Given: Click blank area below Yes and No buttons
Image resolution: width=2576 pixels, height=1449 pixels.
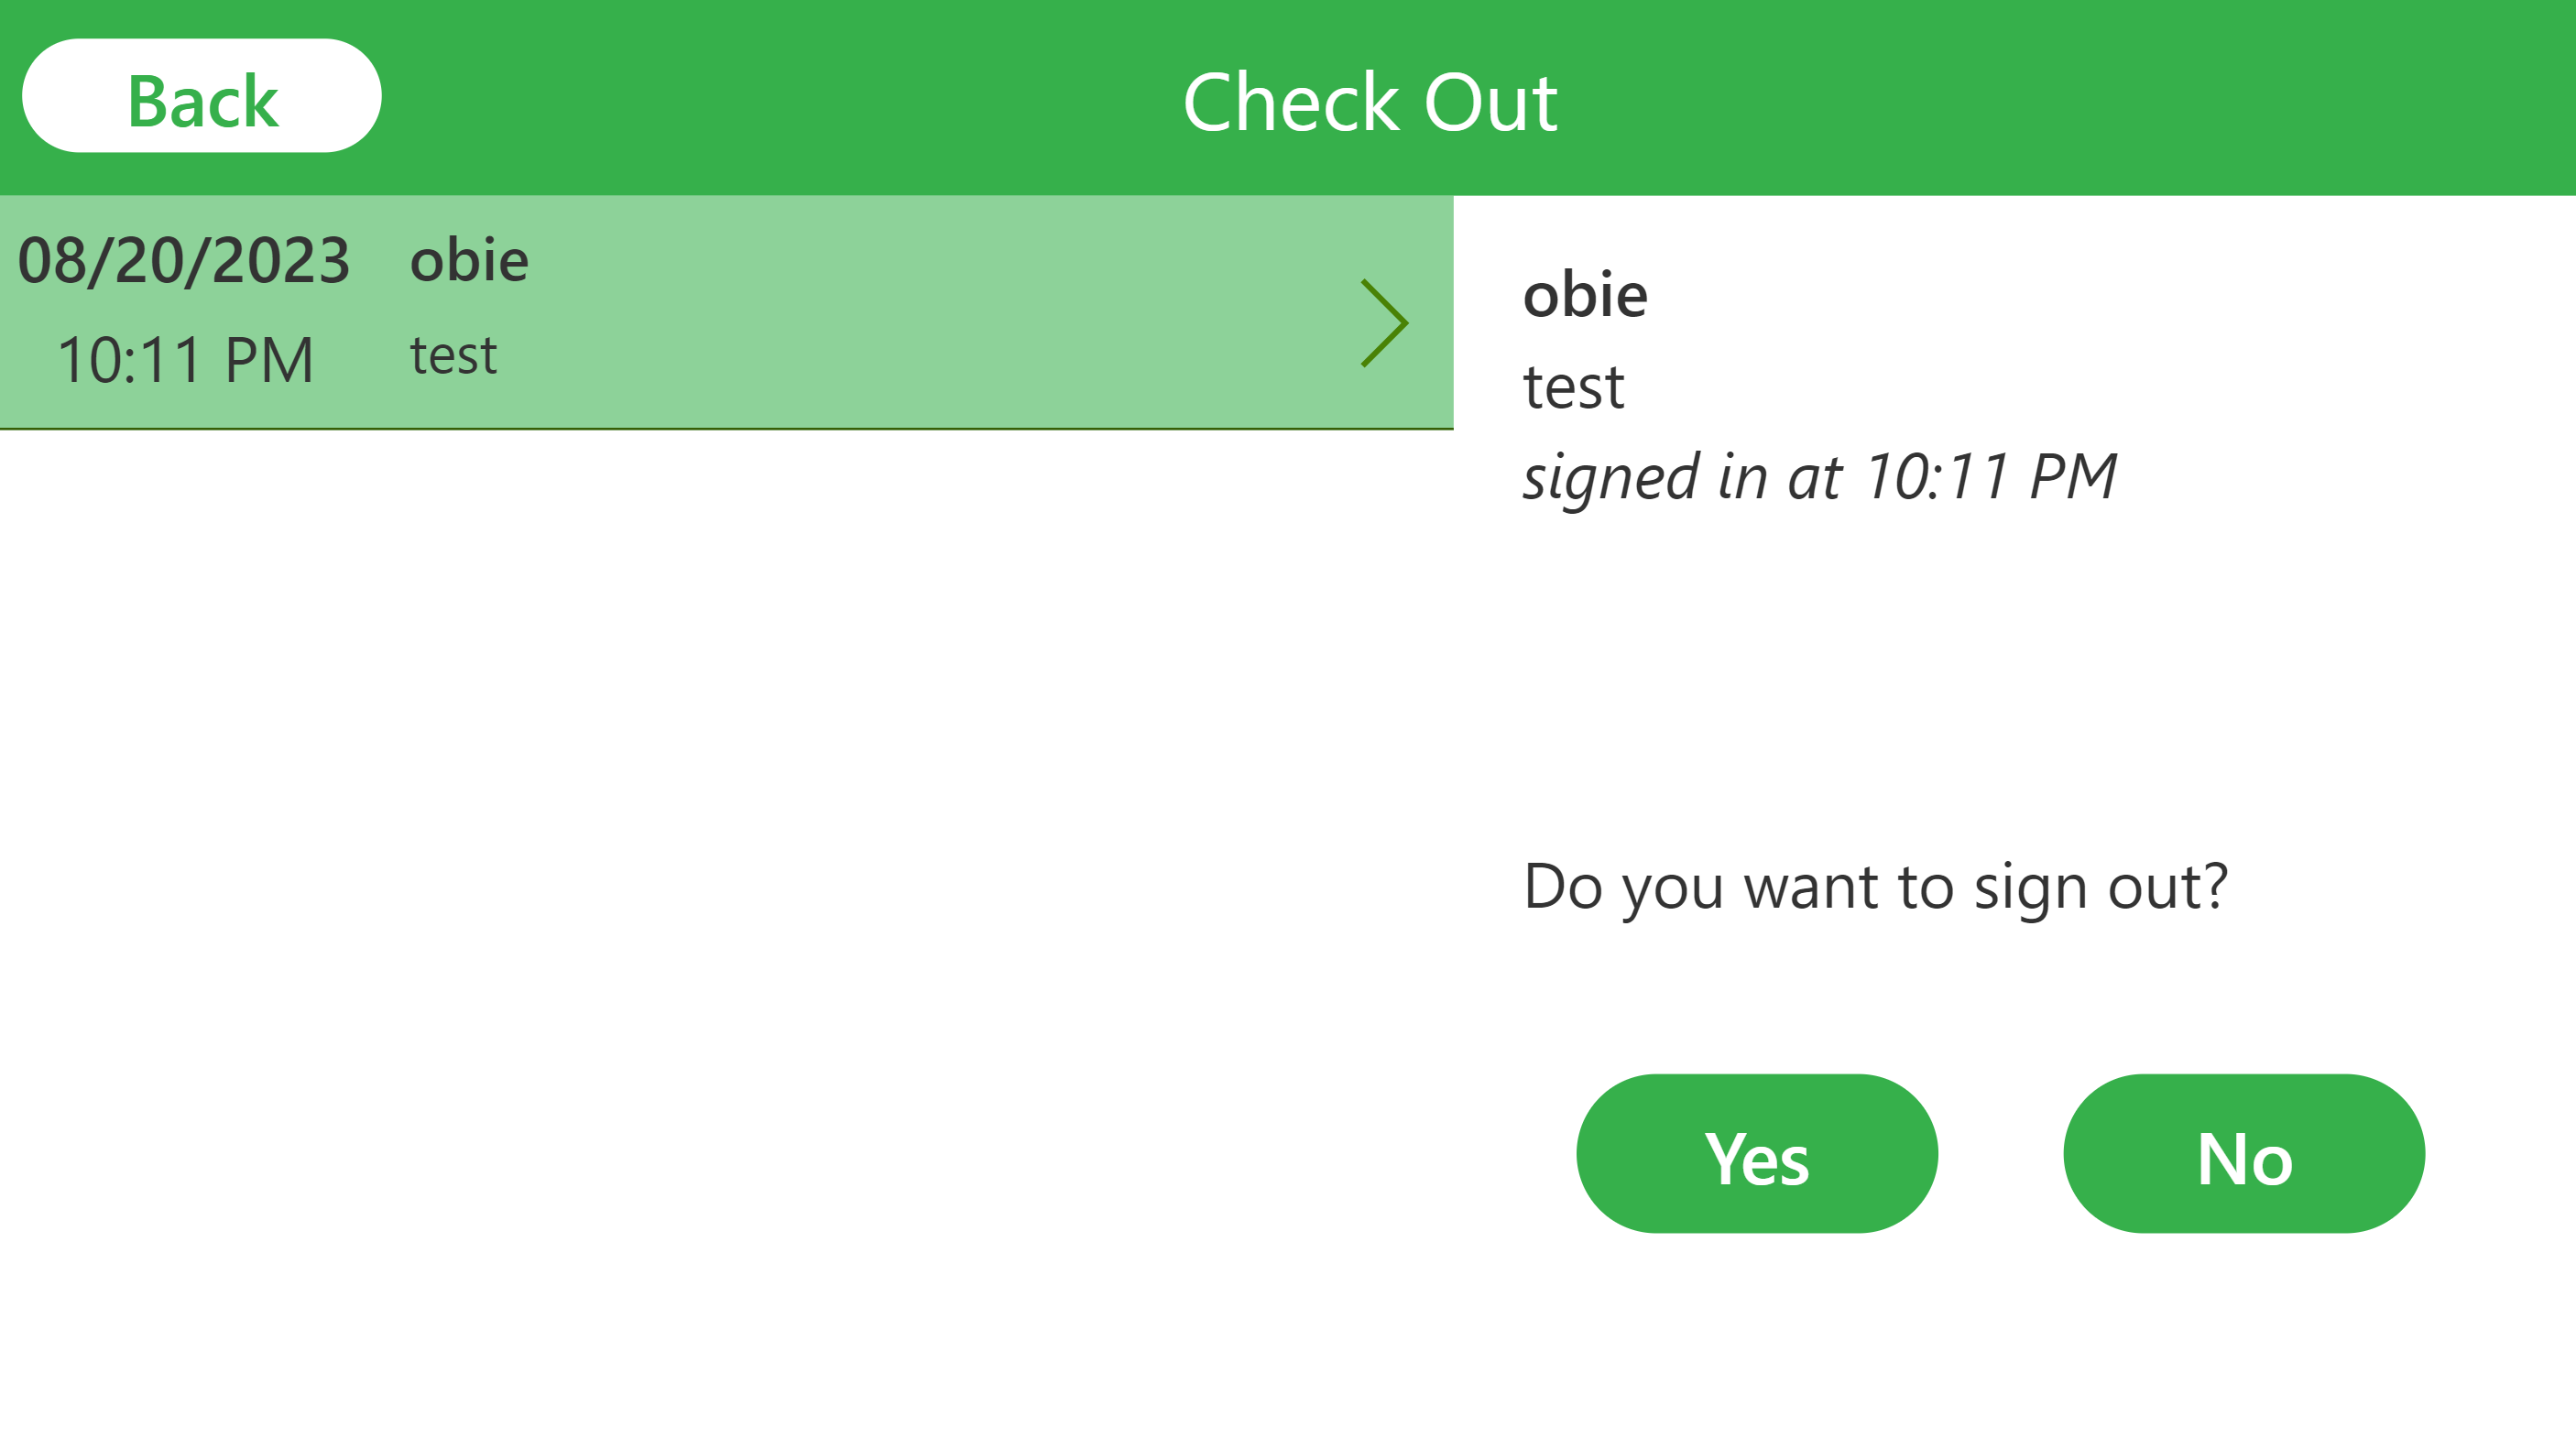Looking at the screenshot, I should [2014, 1340].
